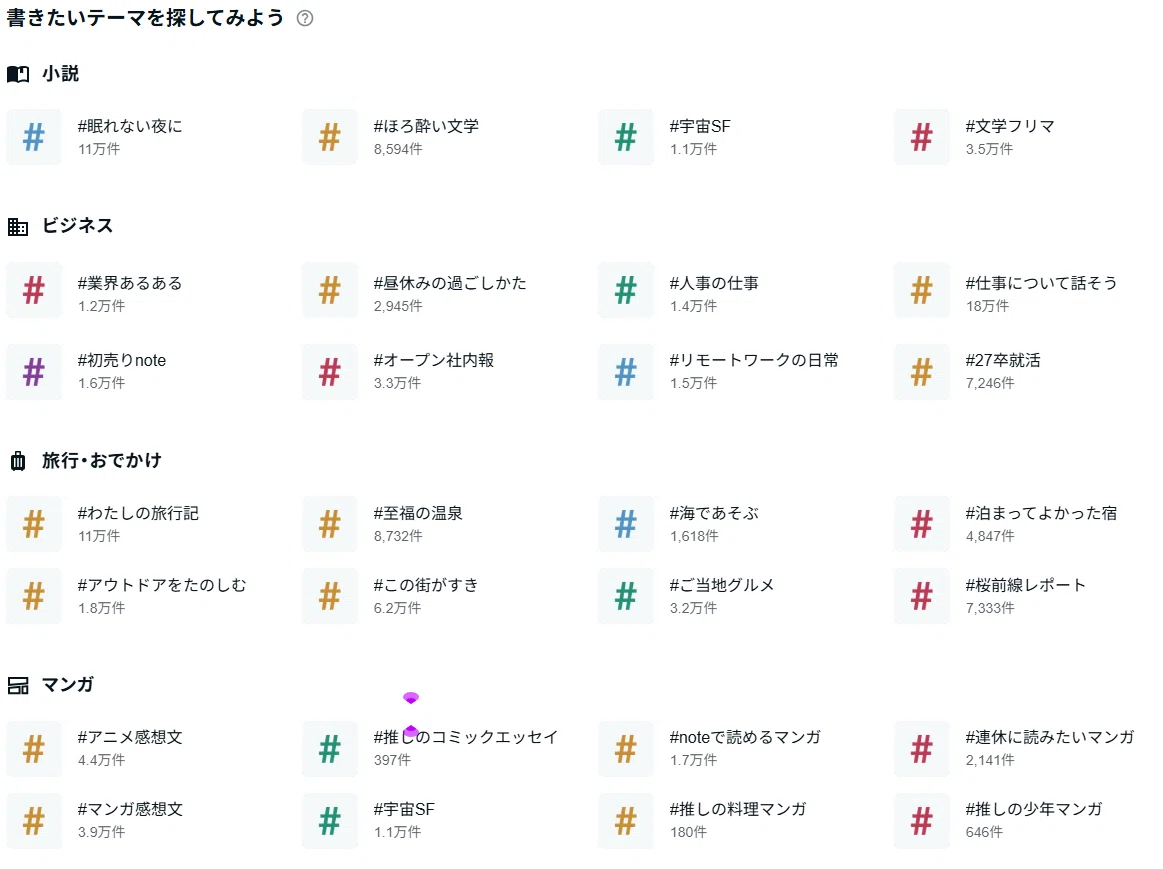Open the #マンガ感想文 hashtag
This screenshot has width=1163, height=869.
tap(130, 809)
